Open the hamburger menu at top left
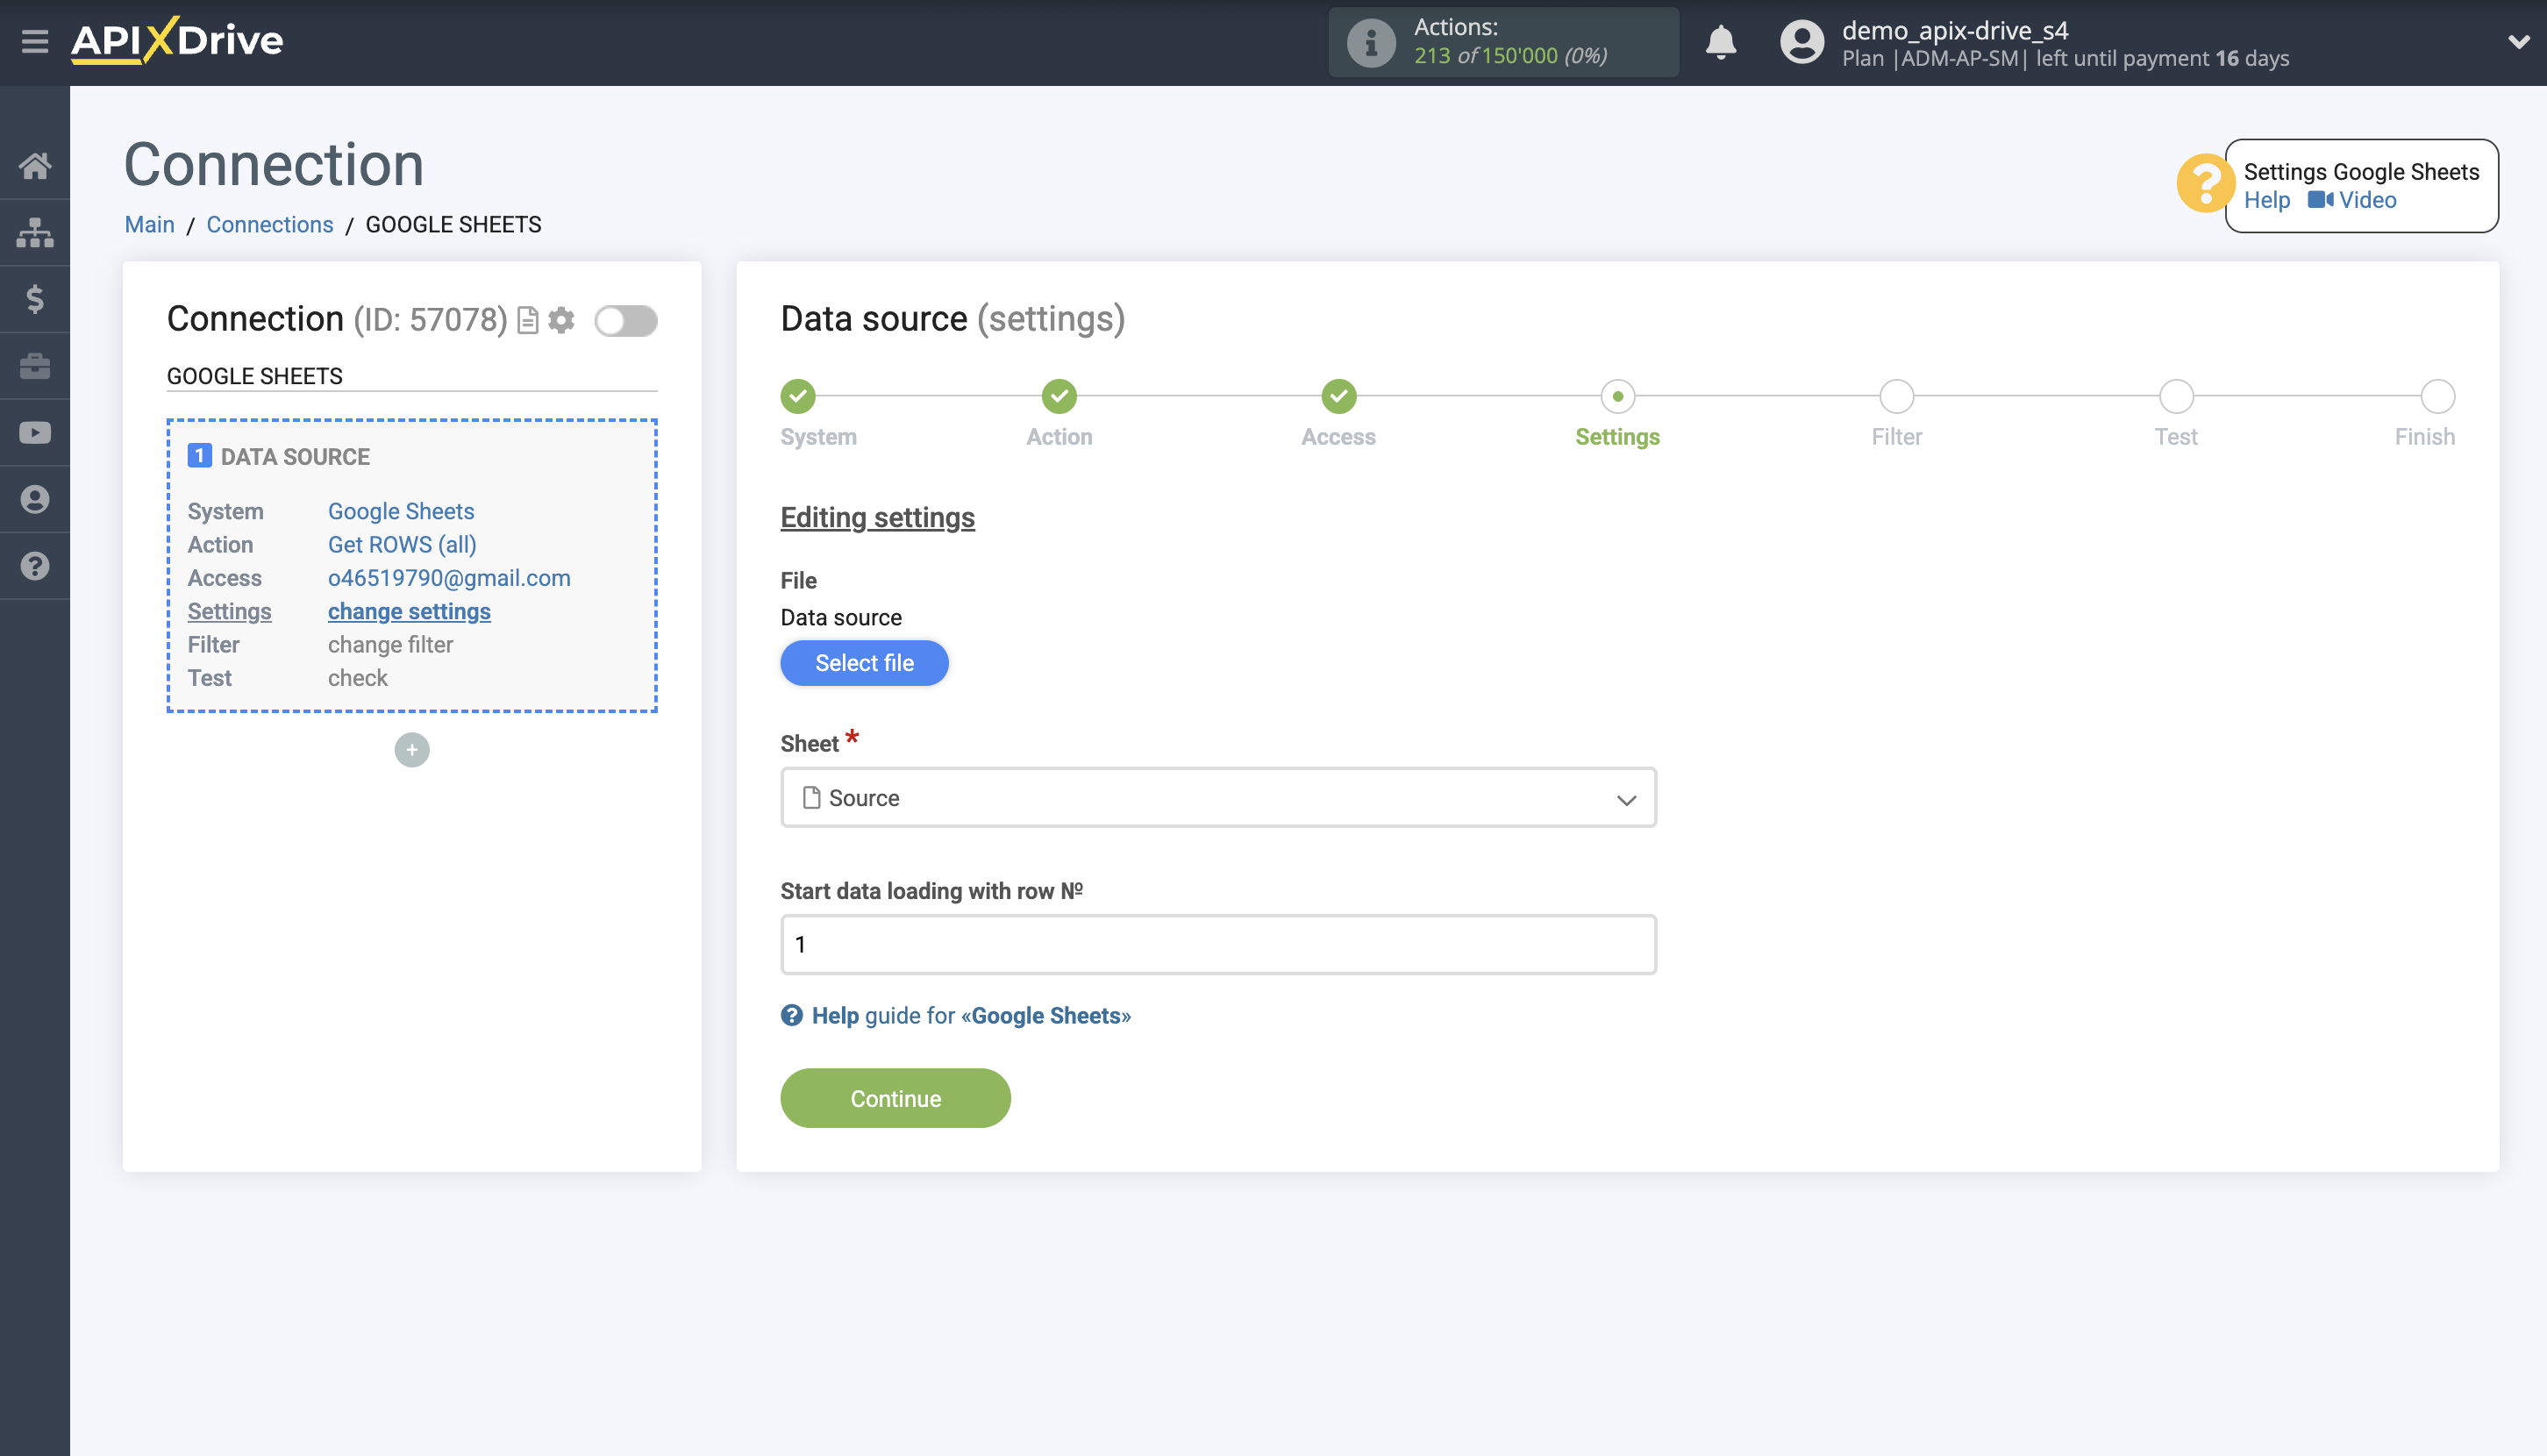Screen dimensions: 2547x1456 35,42
